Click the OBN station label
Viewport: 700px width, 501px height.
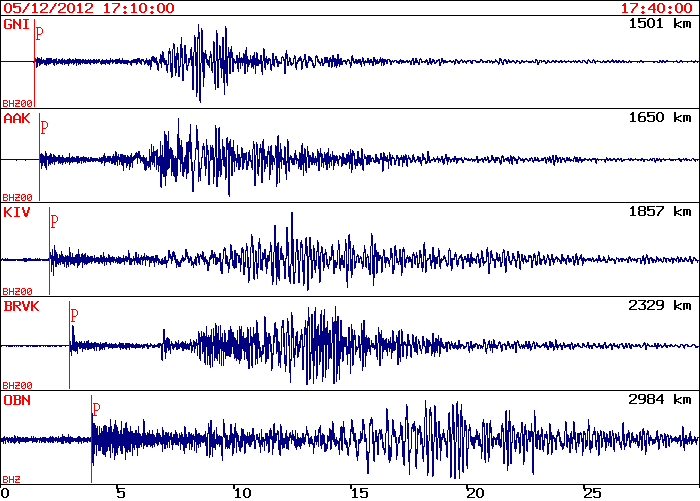[x=16, y=400]
